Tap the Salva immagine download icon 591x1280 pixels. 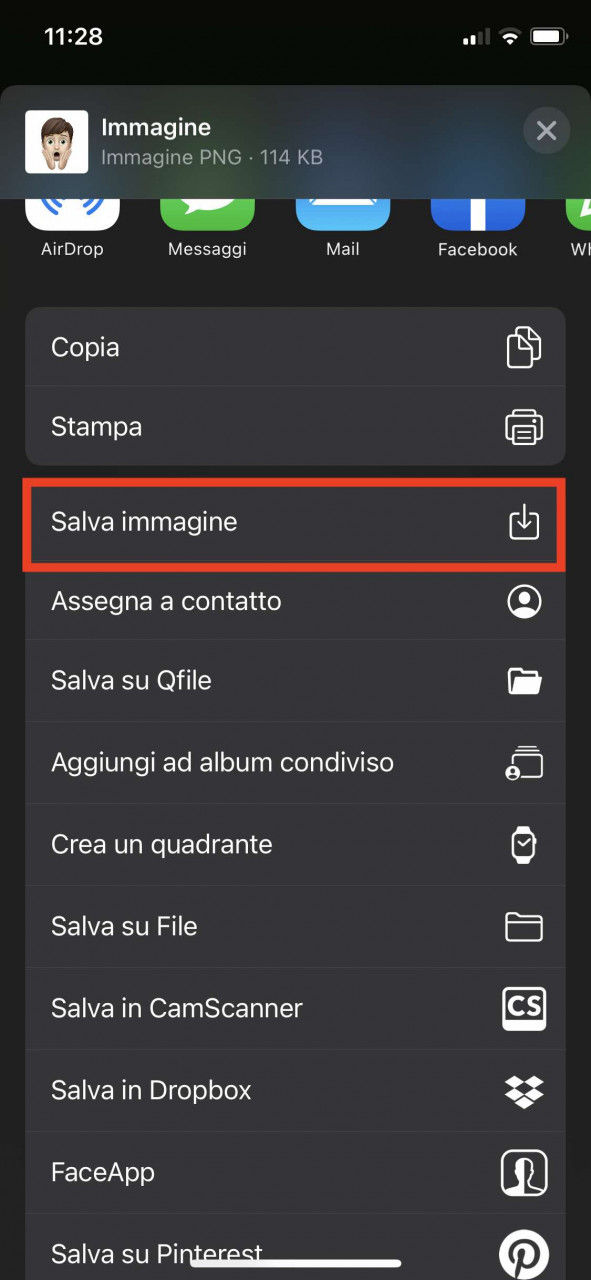pos(524,522)
